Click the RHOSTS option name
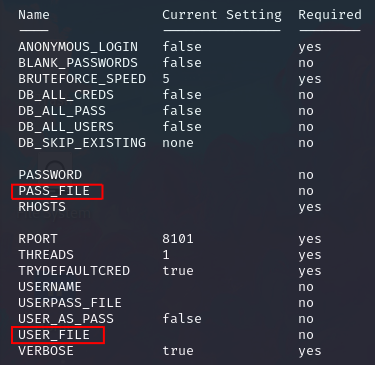Image resolution: width=375 pixels, height=365 pixels. (x=42, y=207)
